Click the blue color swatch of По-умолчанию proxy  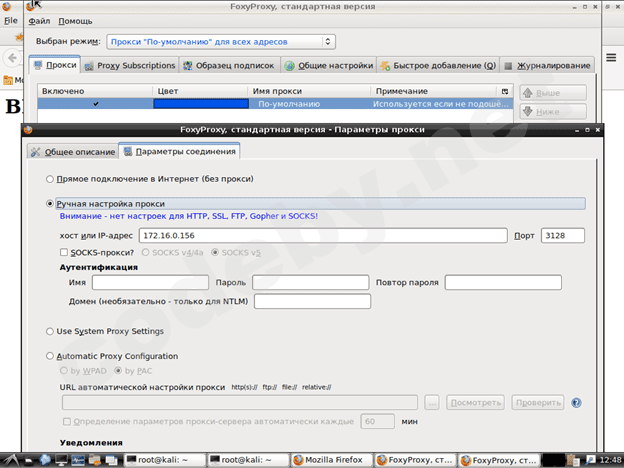click(x=201, y=104)
